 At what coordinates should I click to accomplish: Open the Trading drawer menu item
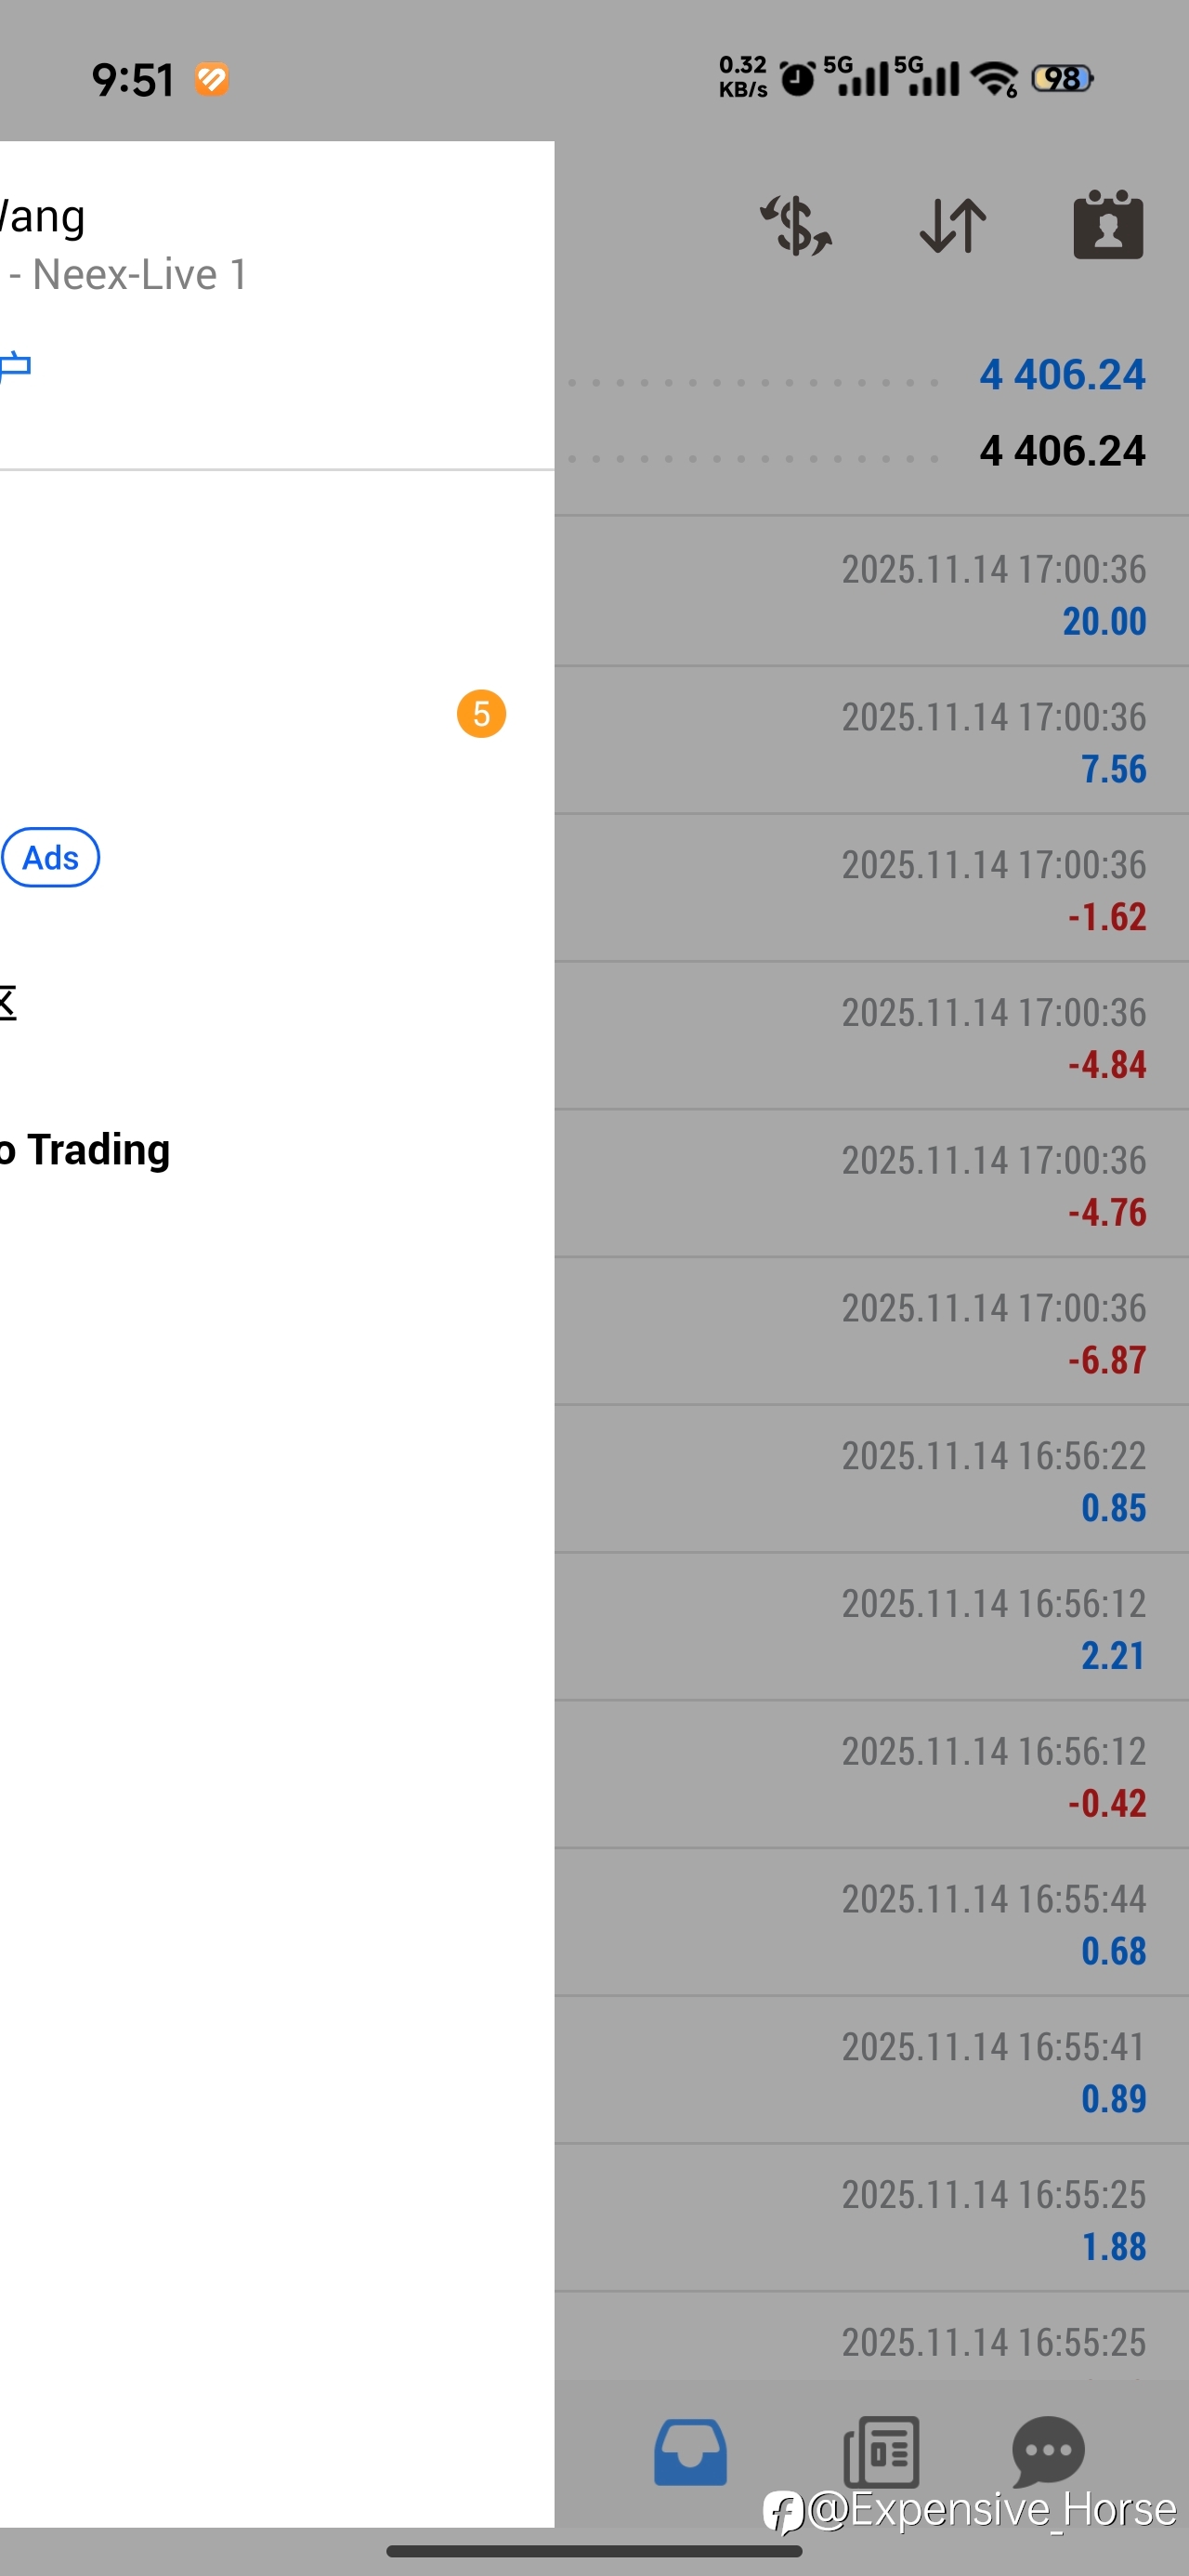pos(90,1150)
